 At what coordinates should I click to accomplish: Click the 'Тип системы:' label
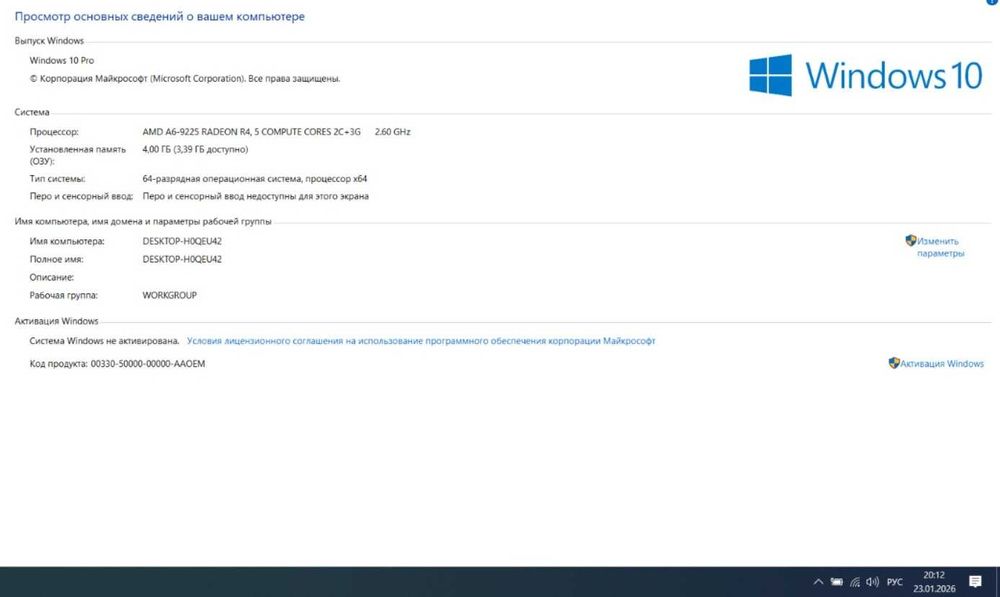57,179
